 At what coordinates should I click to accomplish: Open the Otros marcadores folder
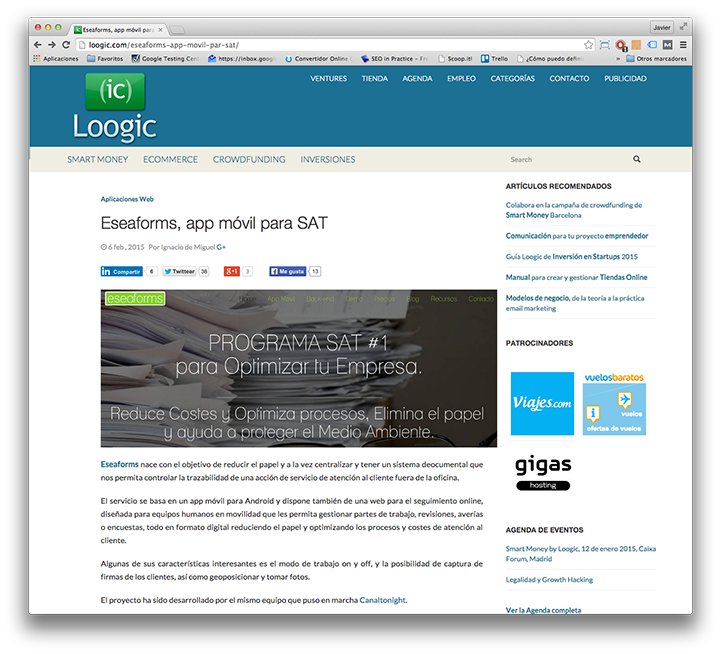point(656,58)
